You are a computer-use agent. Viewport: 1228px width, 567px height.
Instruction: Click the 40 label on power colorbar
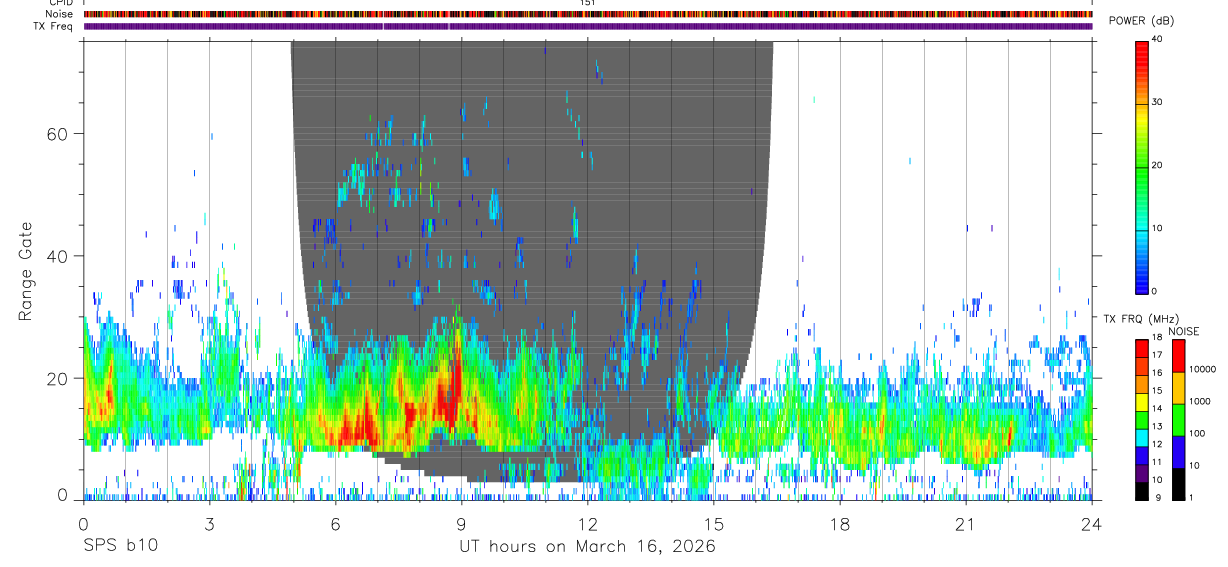1158,40
